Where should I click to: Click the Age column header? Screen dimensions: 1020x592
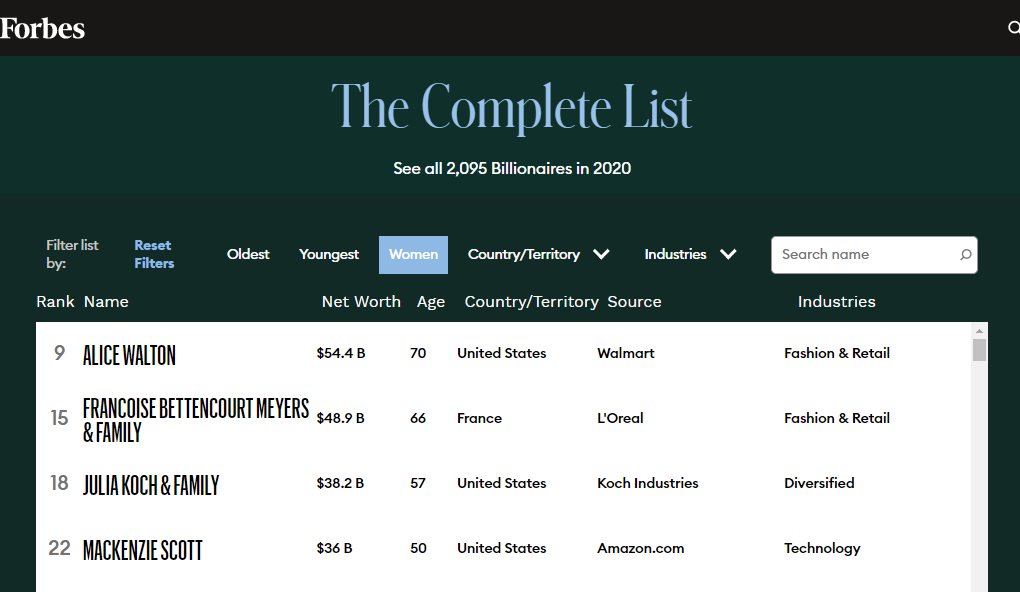coord(431,302)
